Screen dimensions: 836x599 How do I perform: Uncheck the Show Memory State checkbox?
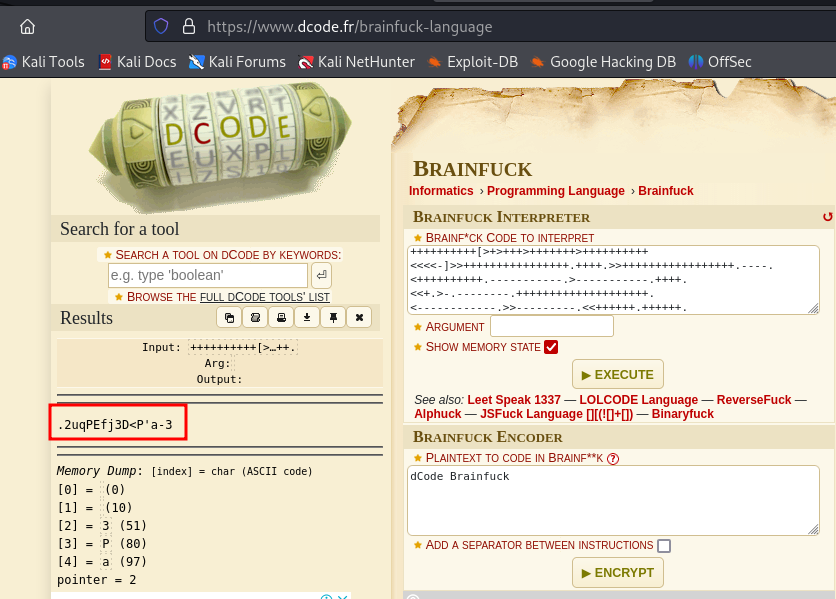(x=551, y=347)
